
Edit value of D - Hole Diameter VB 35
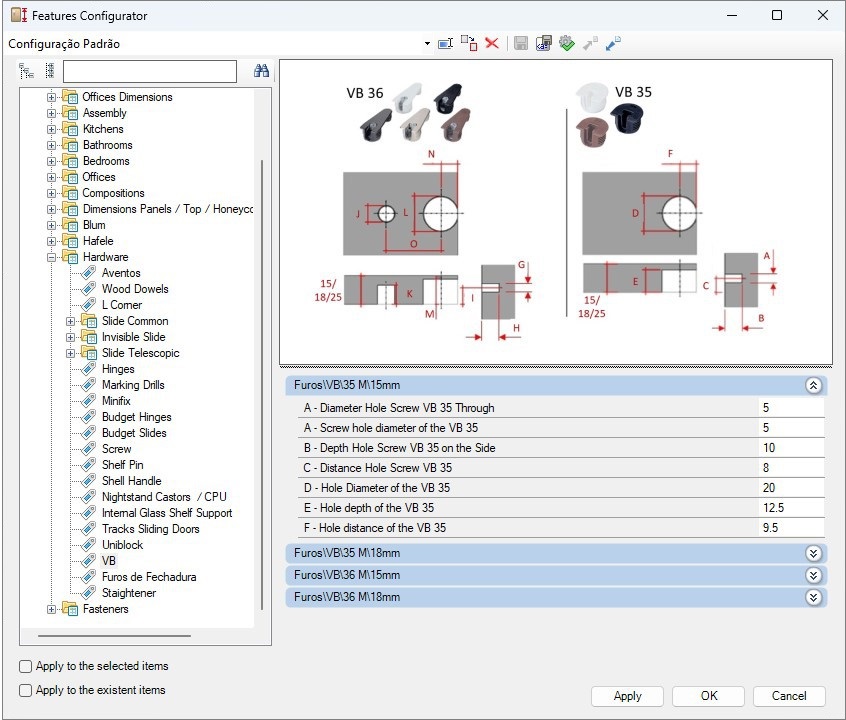click(791, 488)
